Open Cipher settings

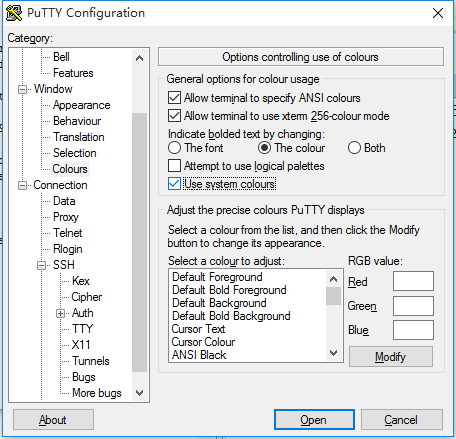pos(87,297)
